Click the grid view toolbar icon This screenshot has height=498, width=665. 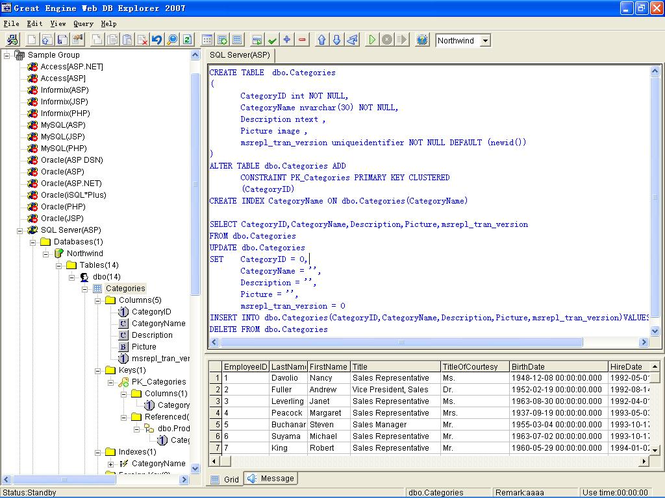coord(207,40)
